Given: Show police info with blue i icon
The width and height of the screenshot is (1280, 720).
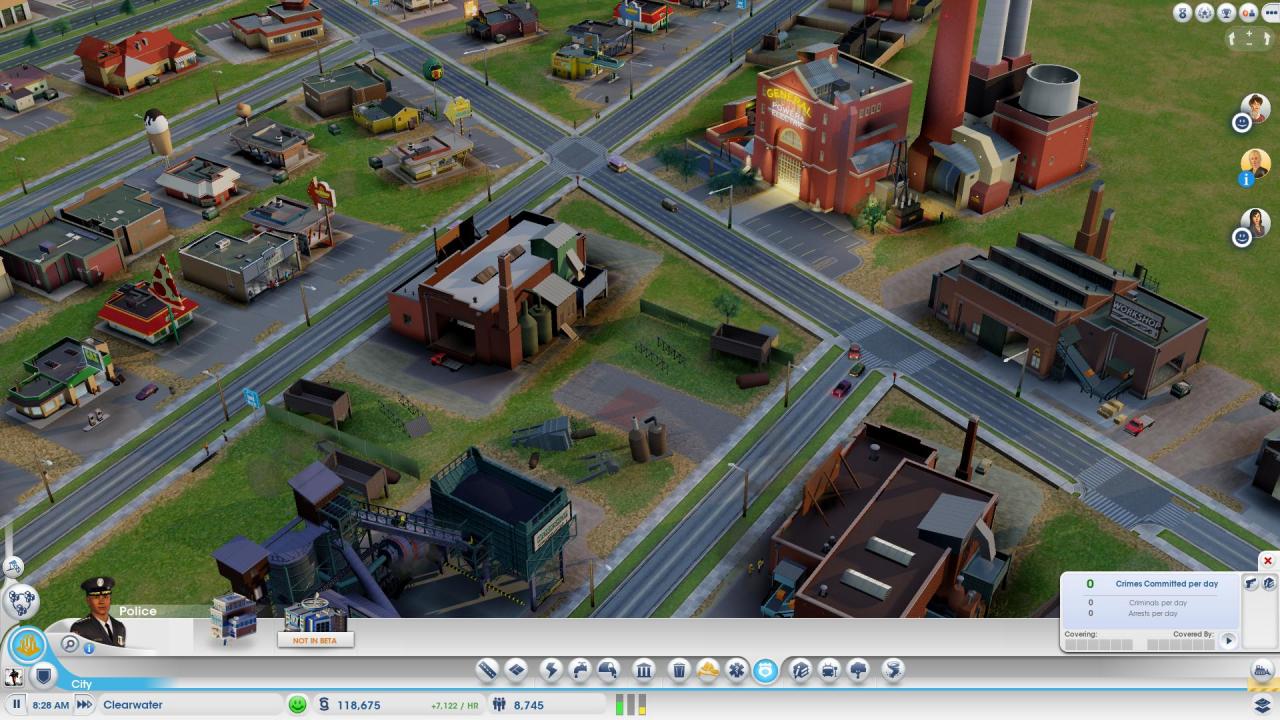Looking at the screenshot, I should click(x=89, y=648).
